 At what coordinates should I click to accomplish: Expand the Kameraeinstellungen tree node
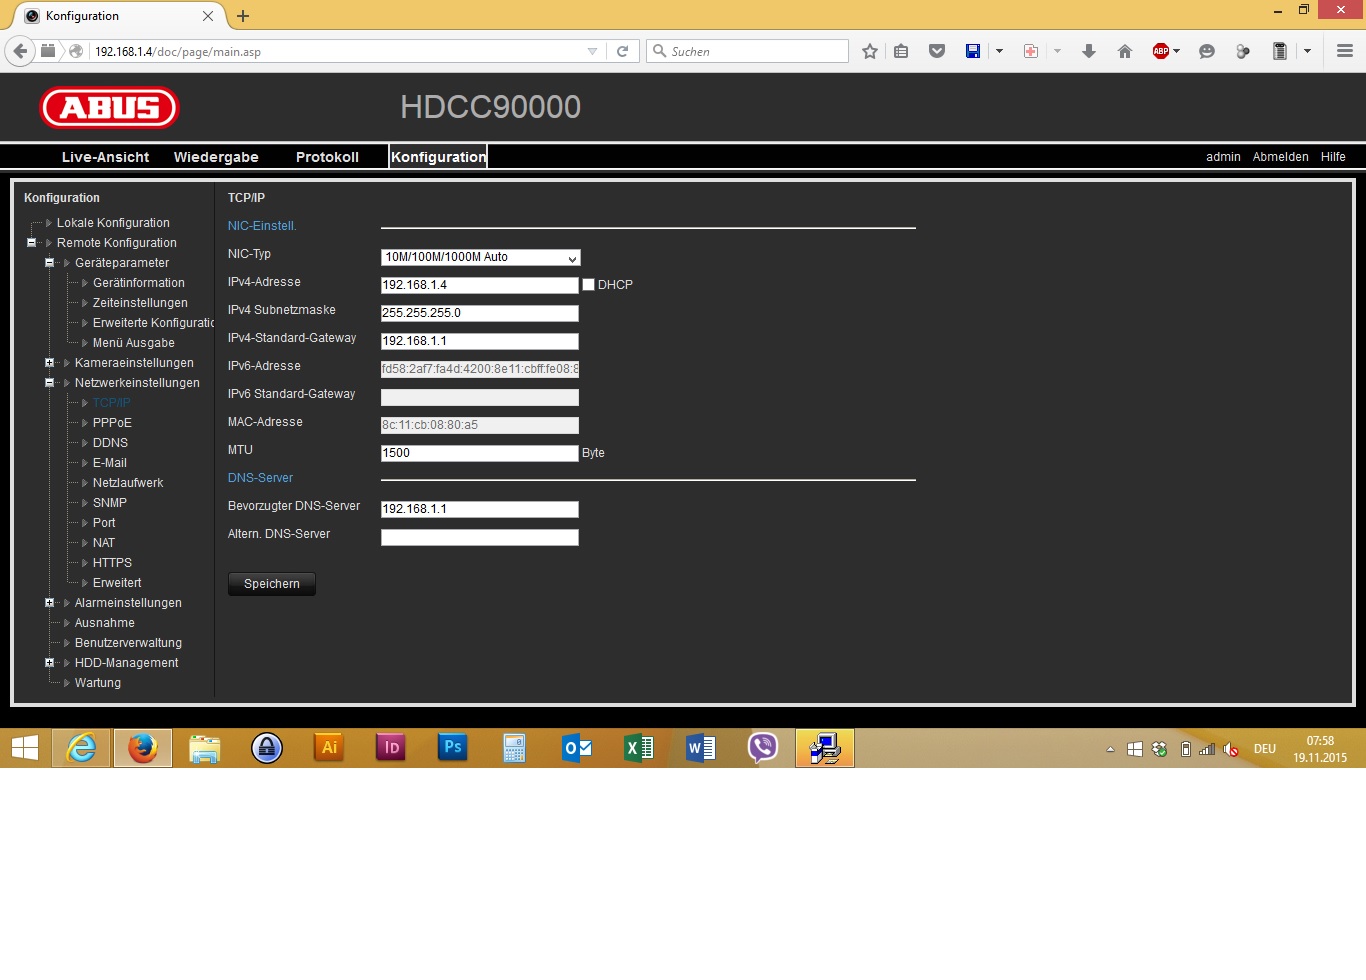[49, 363]
